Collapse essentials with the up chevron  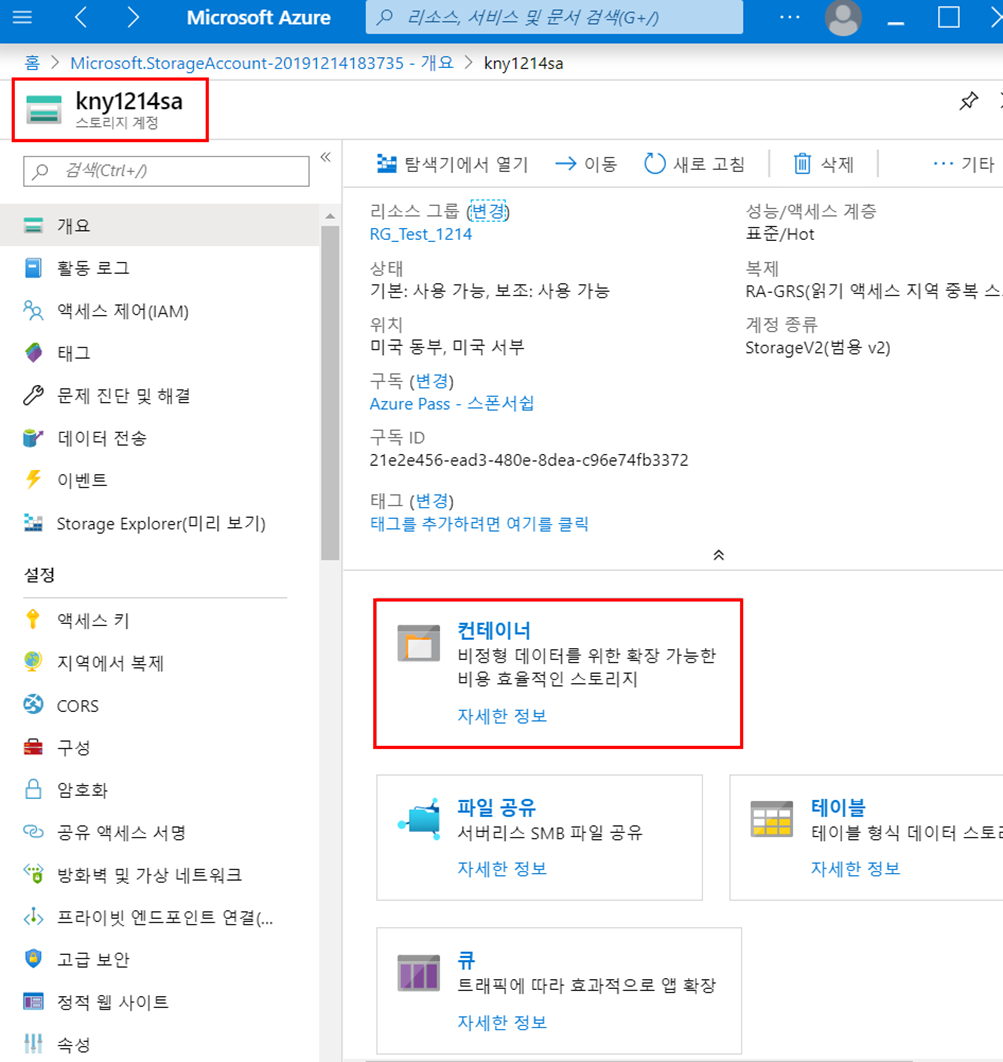pyautogui.click(x=719, y=555)
